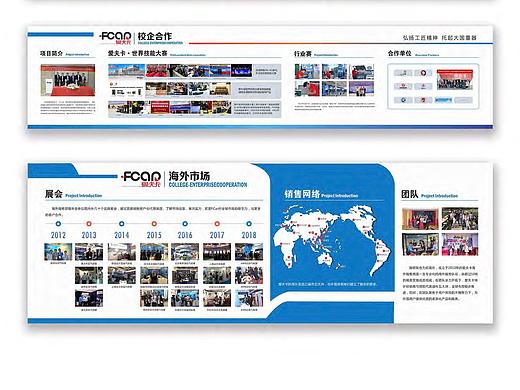The height and width of the screenshot is (390, 520).
Task: Click the 销售网络 section heading
Action: coord(302,194)
